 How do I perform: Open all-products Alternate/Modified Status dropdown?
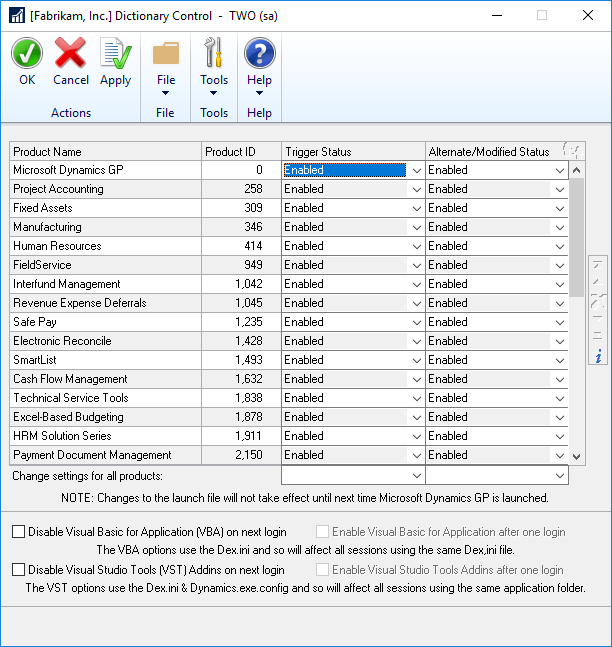(560, 475)
